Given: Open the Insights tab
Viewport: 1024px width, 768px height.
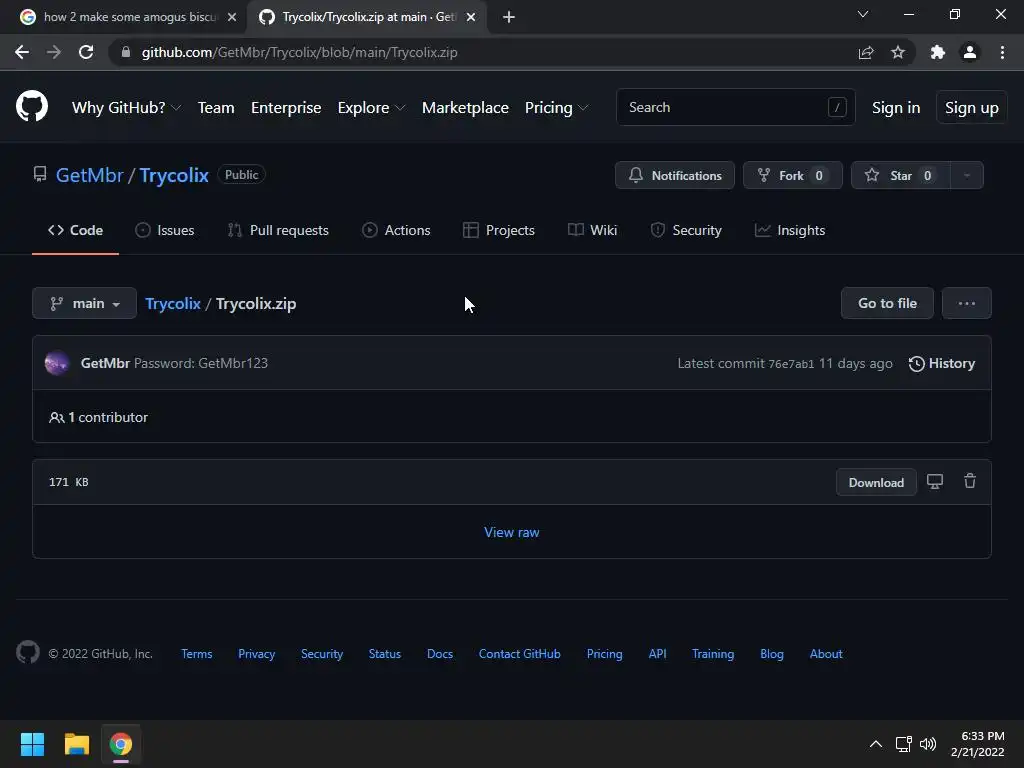Looking at the screenshot, I should click(x=790, y=230).
